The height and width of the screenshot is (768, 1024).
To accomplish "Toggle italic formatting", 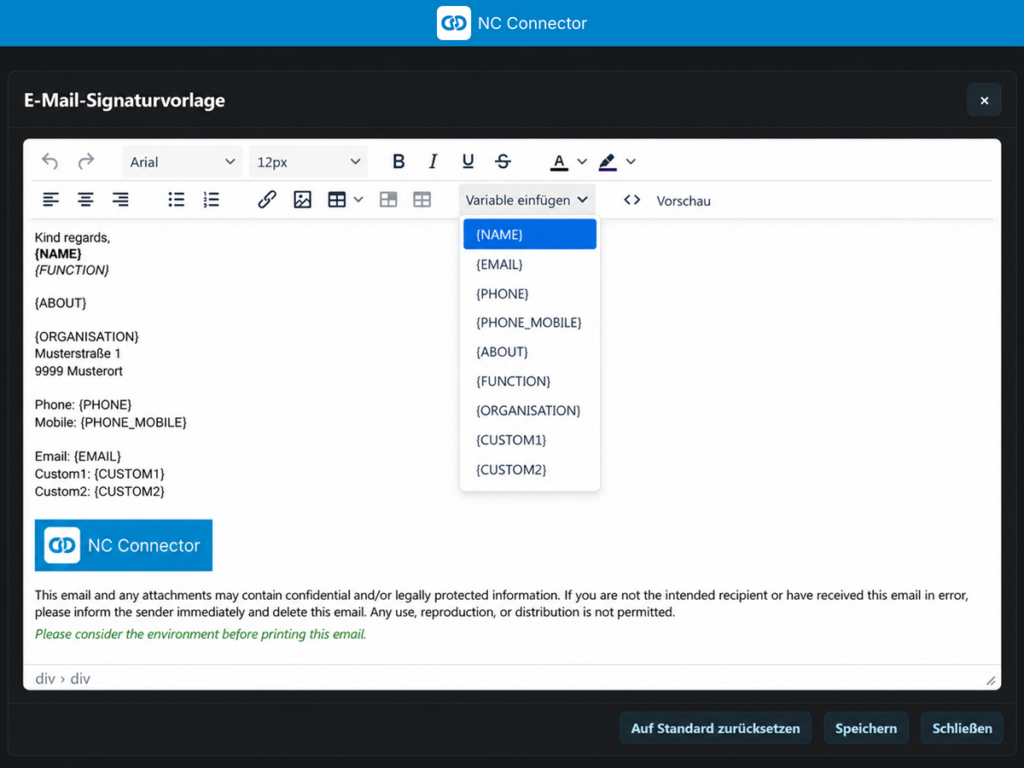I will click(433, 161).
